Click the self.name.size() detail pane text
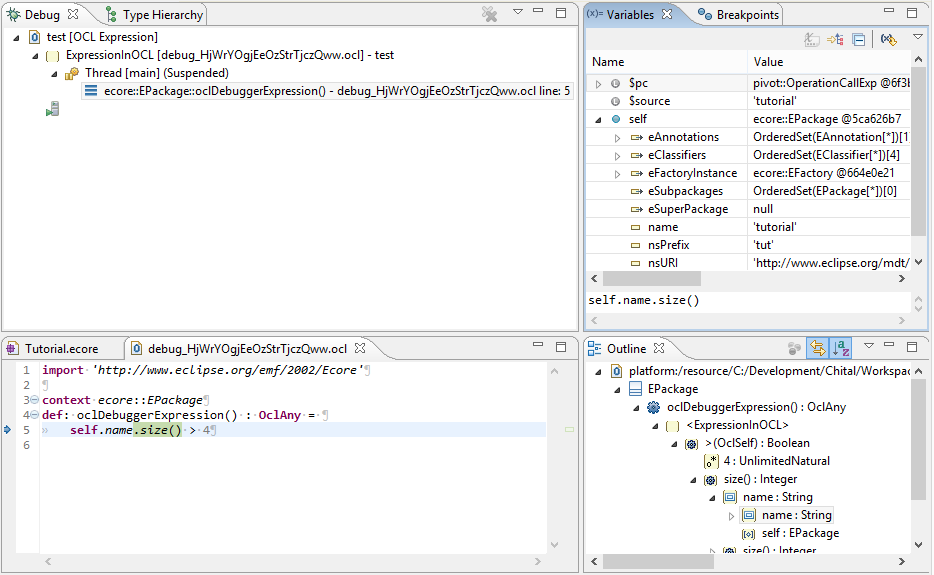Screen dimensions: 934x575 pyautogui.click(x=643, y=300)
